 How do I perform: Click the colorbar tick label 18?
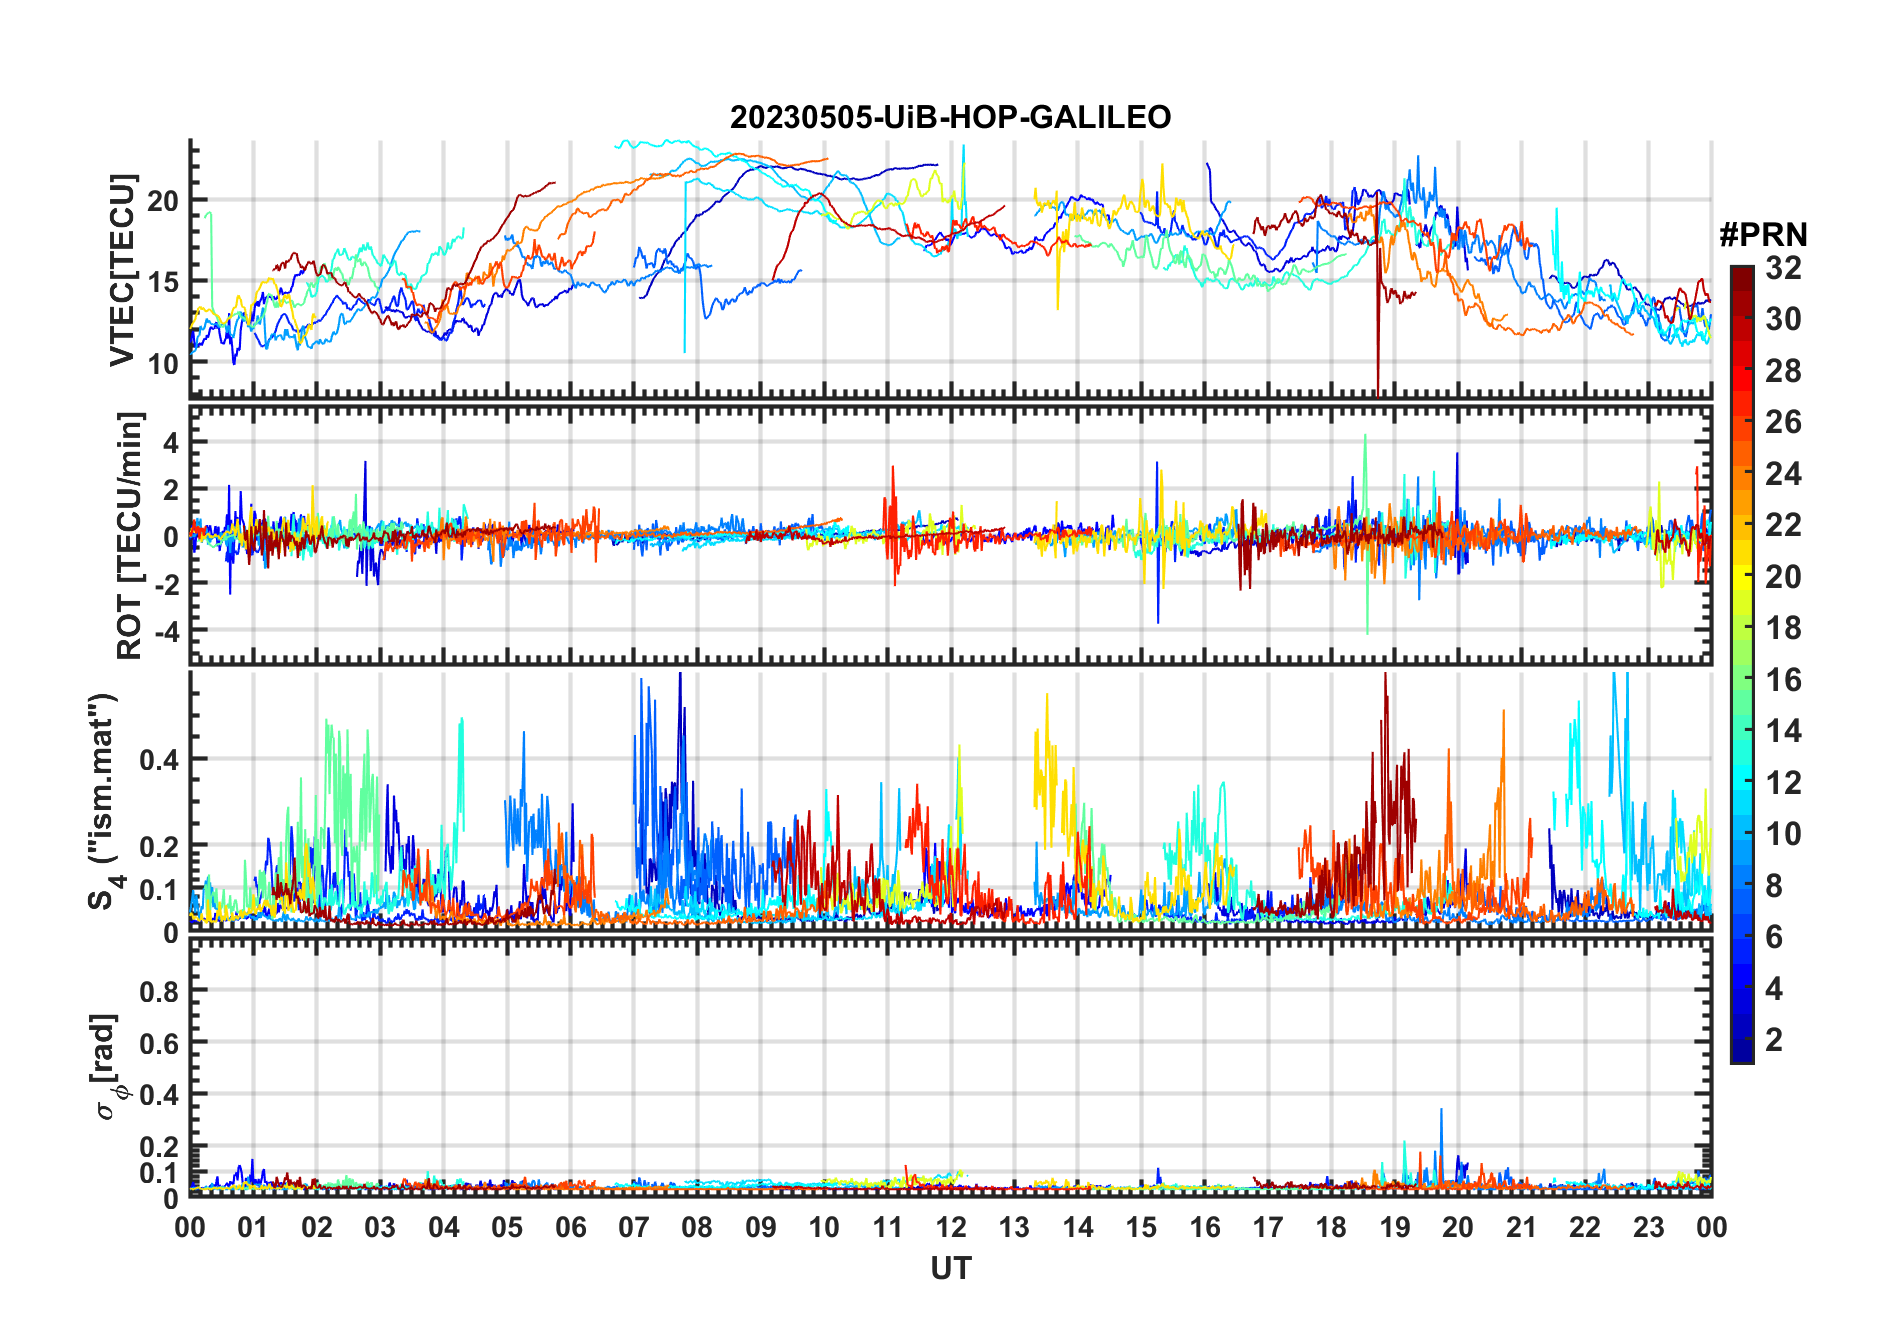(1783, 628)
